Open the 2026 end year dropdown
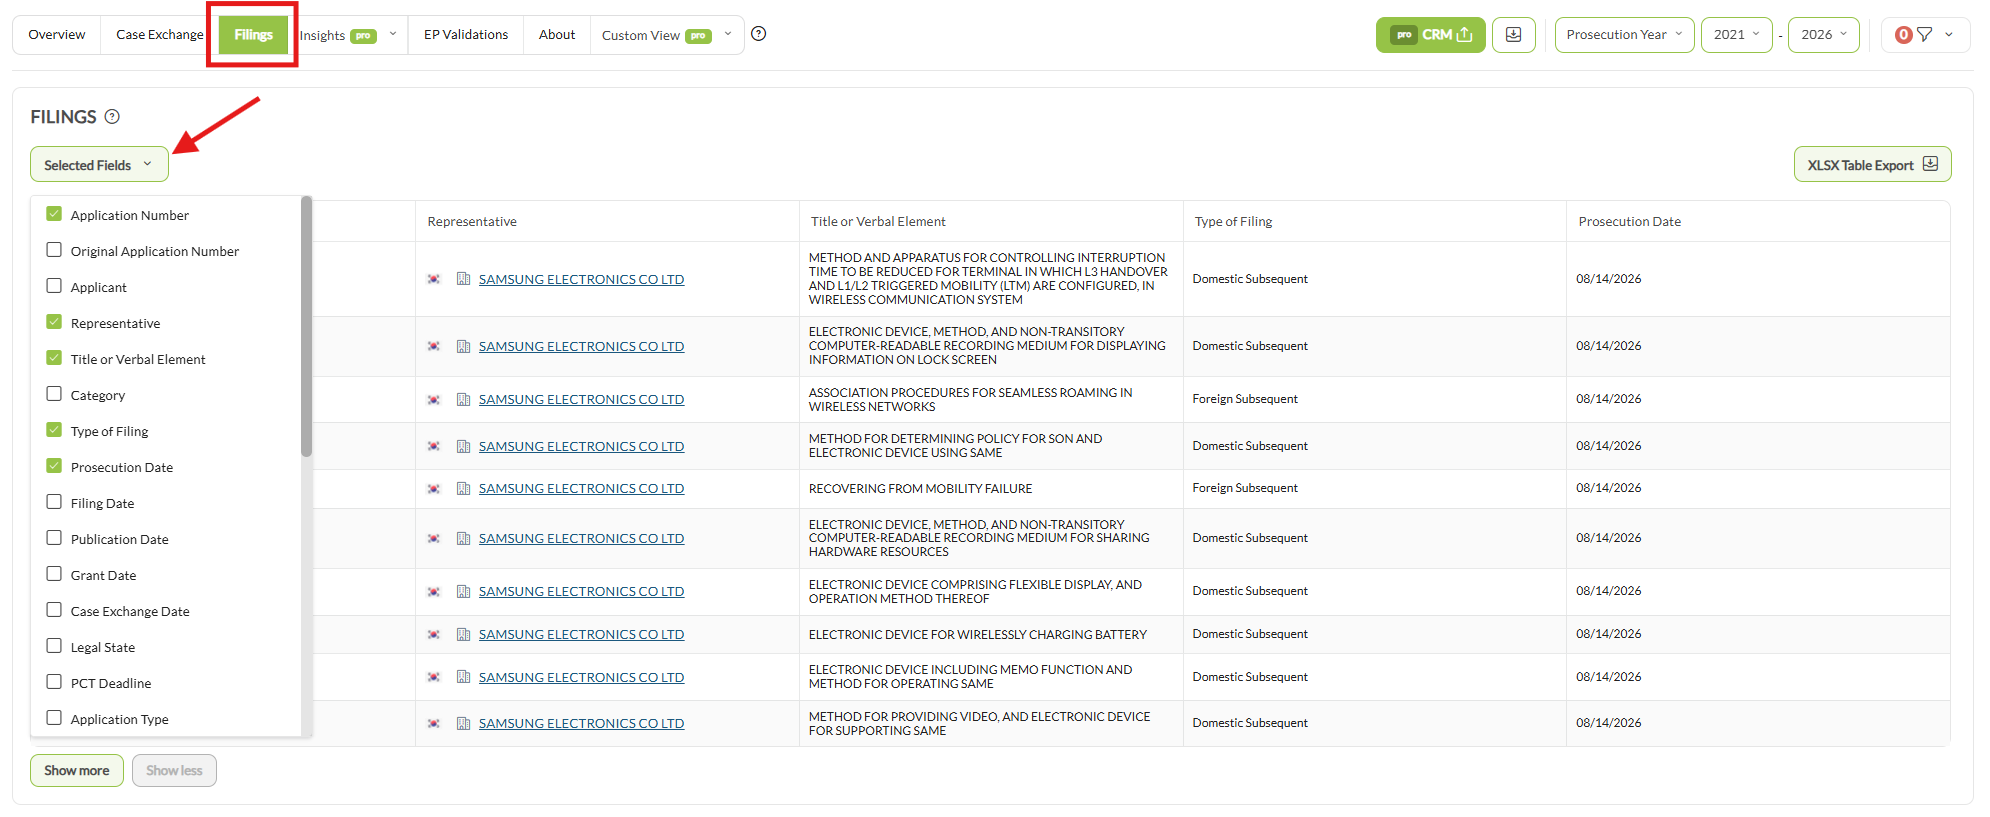The height and width of the screenshot is (817, 1990). 1823,35
